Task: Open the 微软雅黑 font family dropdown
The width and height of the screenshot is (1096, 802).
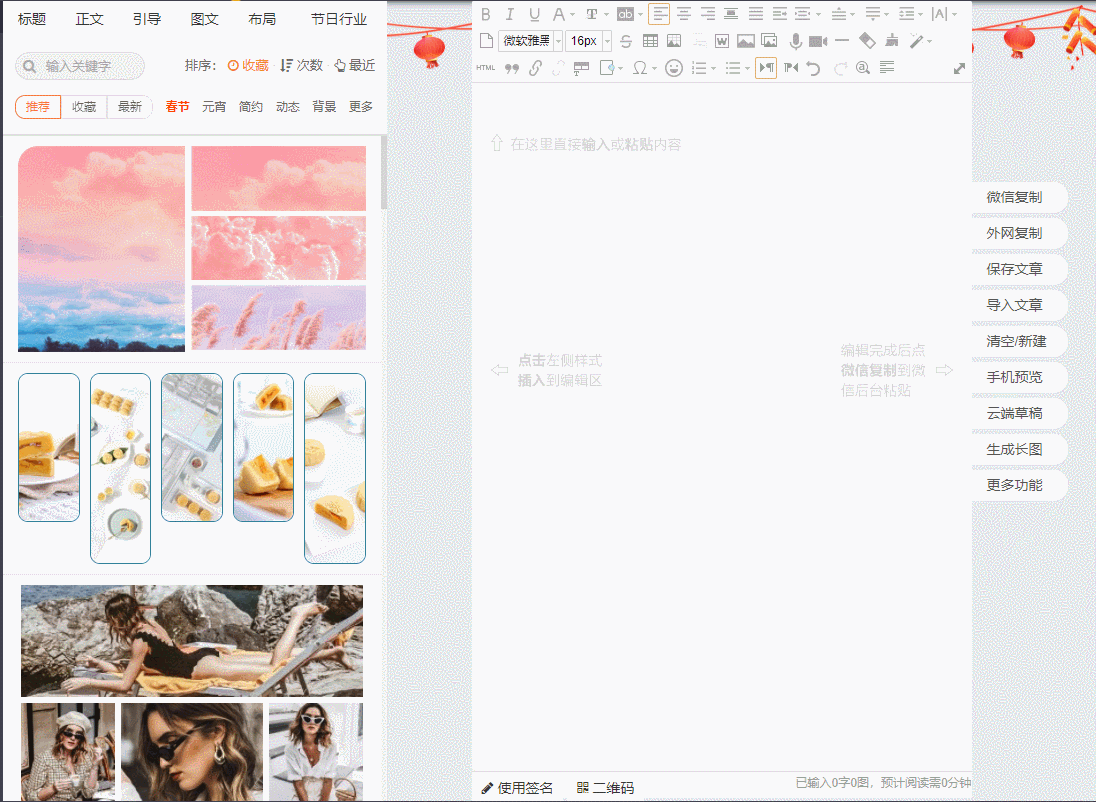Action: [531, 41]
